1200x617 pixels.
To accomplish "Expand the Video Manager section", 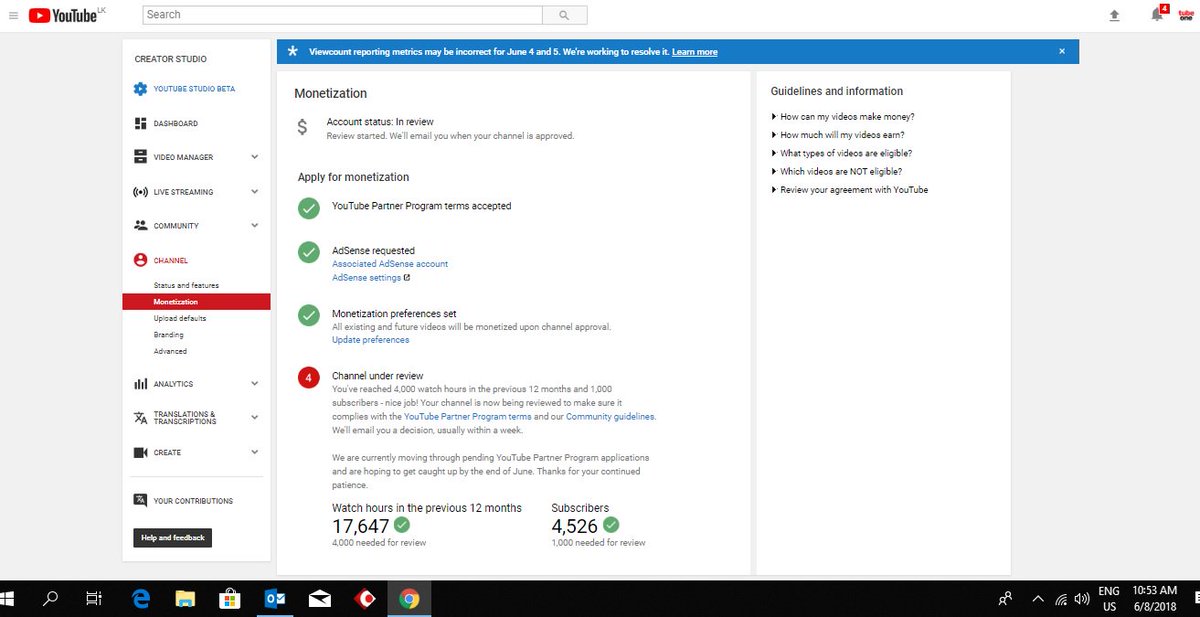I will (x=254, y=157).
